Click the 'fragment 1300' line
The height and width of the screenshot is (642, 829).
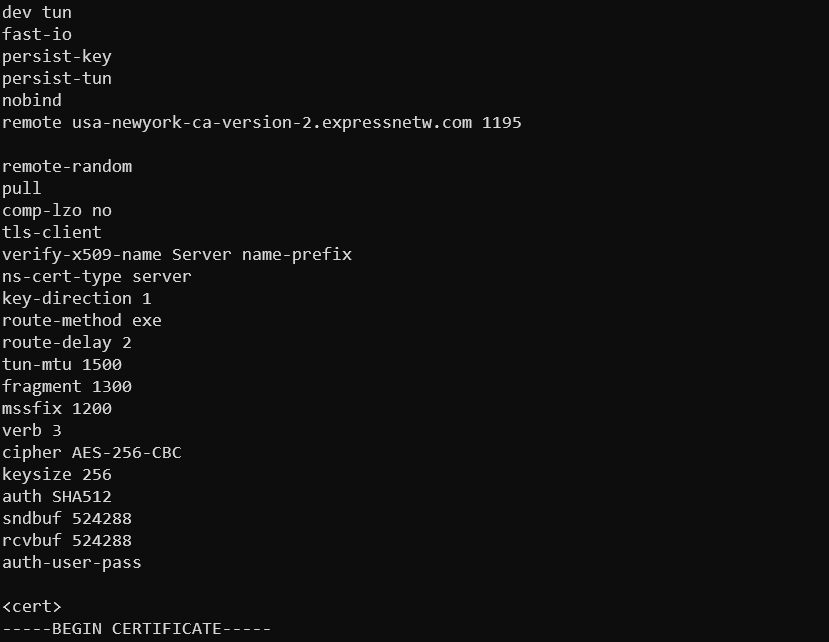pos(67,387)
